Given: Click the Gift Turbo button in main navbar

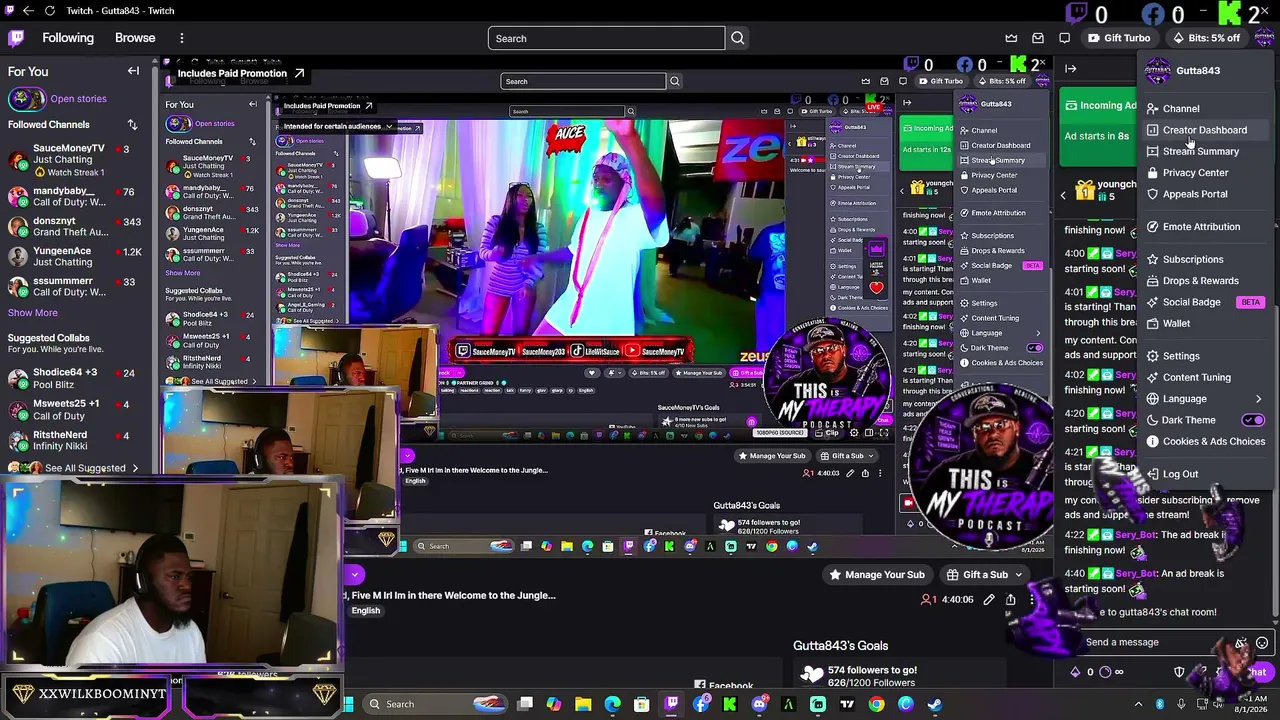Looking at the screenshot, I should point(1119,38).
